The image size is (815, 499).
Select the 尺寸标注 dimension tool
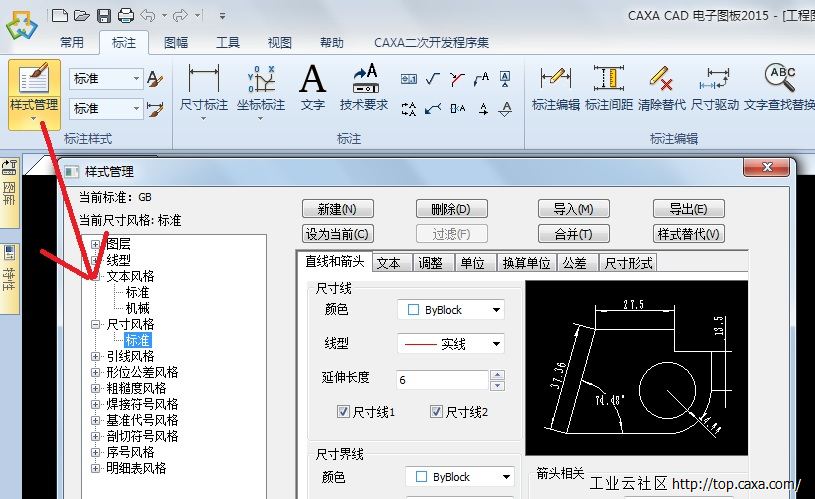pos(204,86)
